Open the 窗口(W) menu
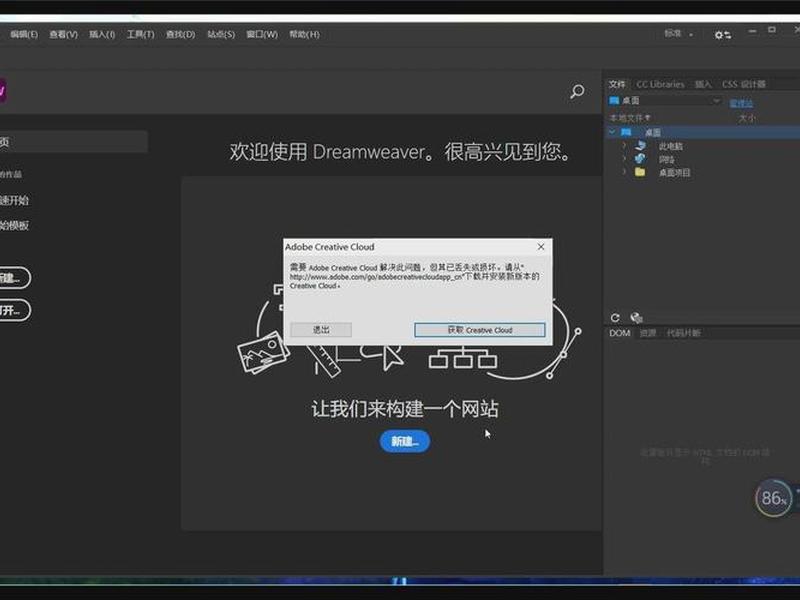The image size is (800, 600). point(262,34)
